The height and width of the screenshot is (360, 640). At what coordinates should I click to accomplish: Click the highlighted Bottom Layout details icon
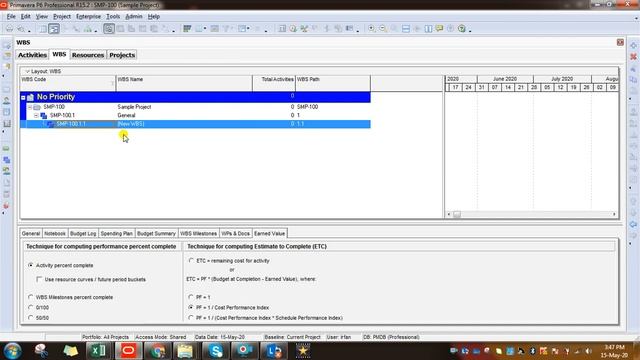tap(109, 29)
